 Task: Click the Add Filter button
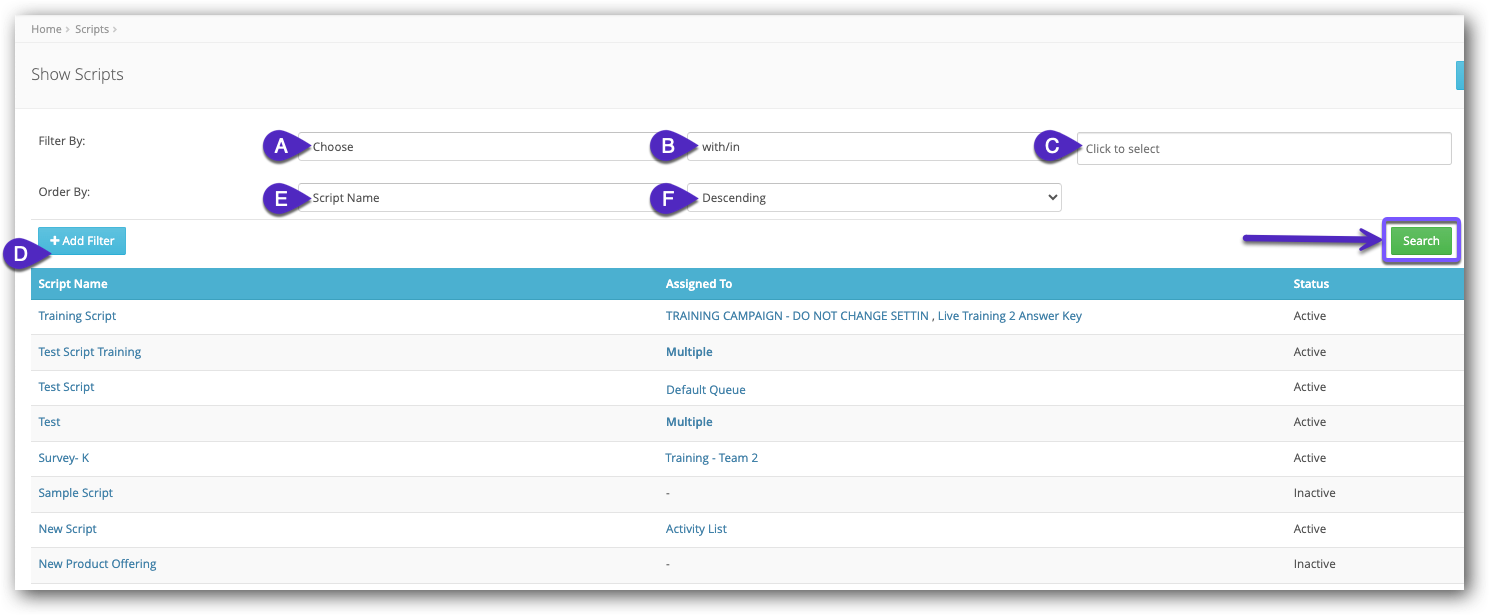point(82,241)
